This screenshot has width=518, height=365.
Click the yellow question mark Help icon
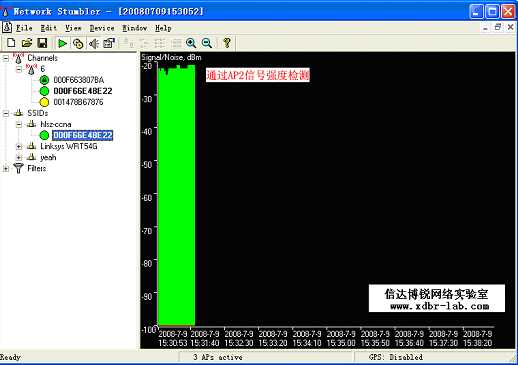(x=227, y=43)
